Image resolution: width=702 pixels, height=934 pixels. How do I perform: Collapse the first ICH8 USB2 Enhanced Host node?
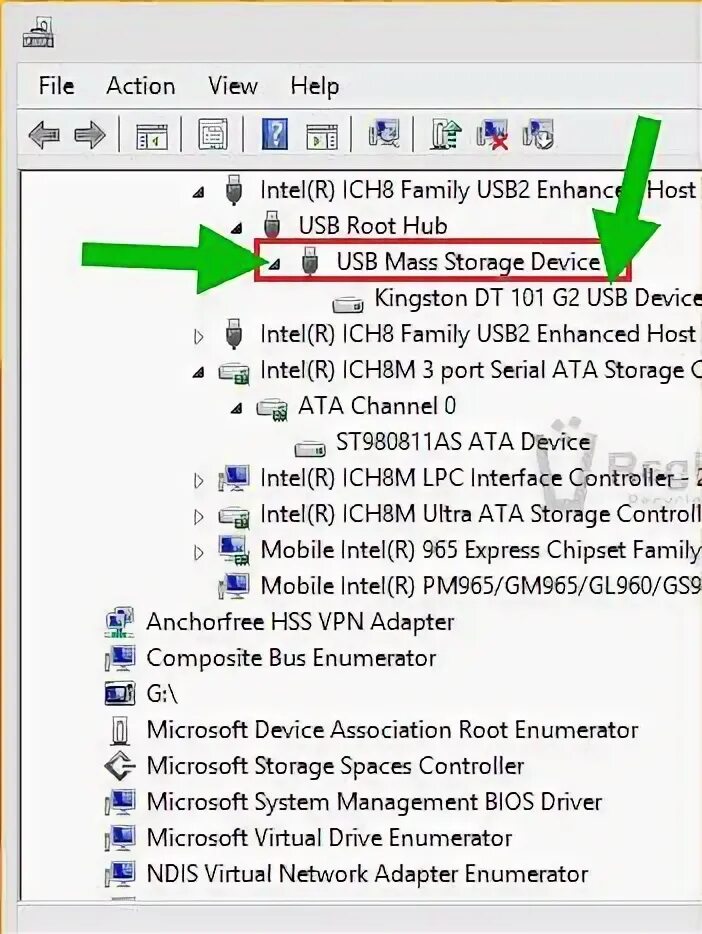coord(199,192)
